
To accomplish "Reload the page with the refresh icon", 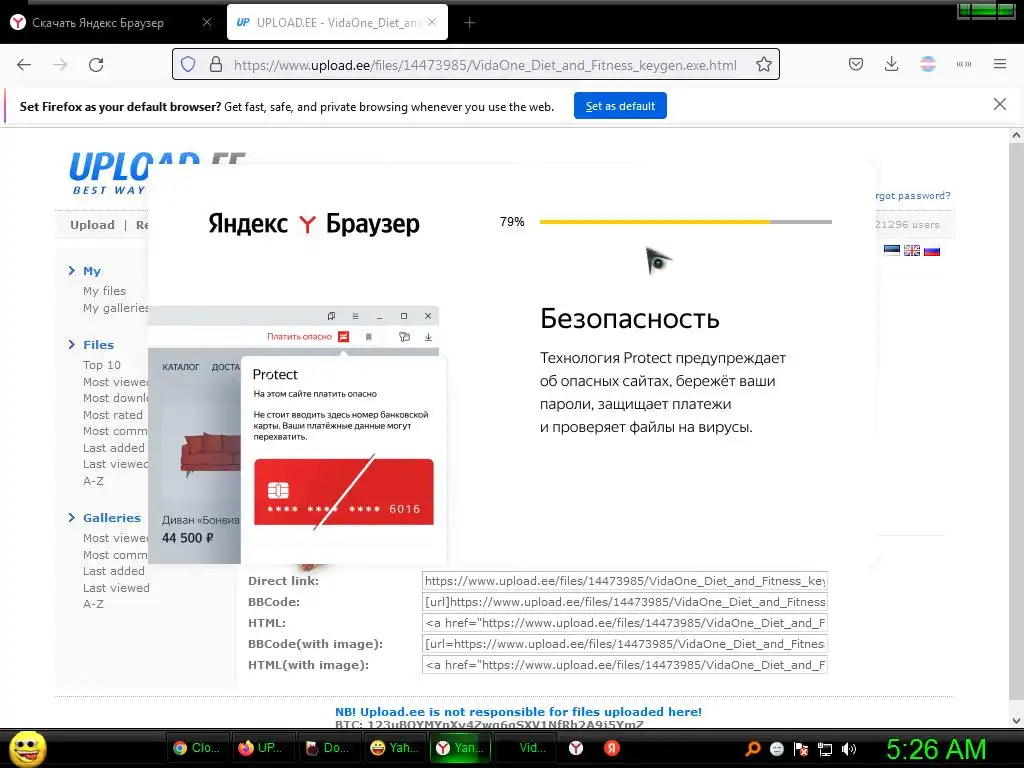I will [96, 65].
